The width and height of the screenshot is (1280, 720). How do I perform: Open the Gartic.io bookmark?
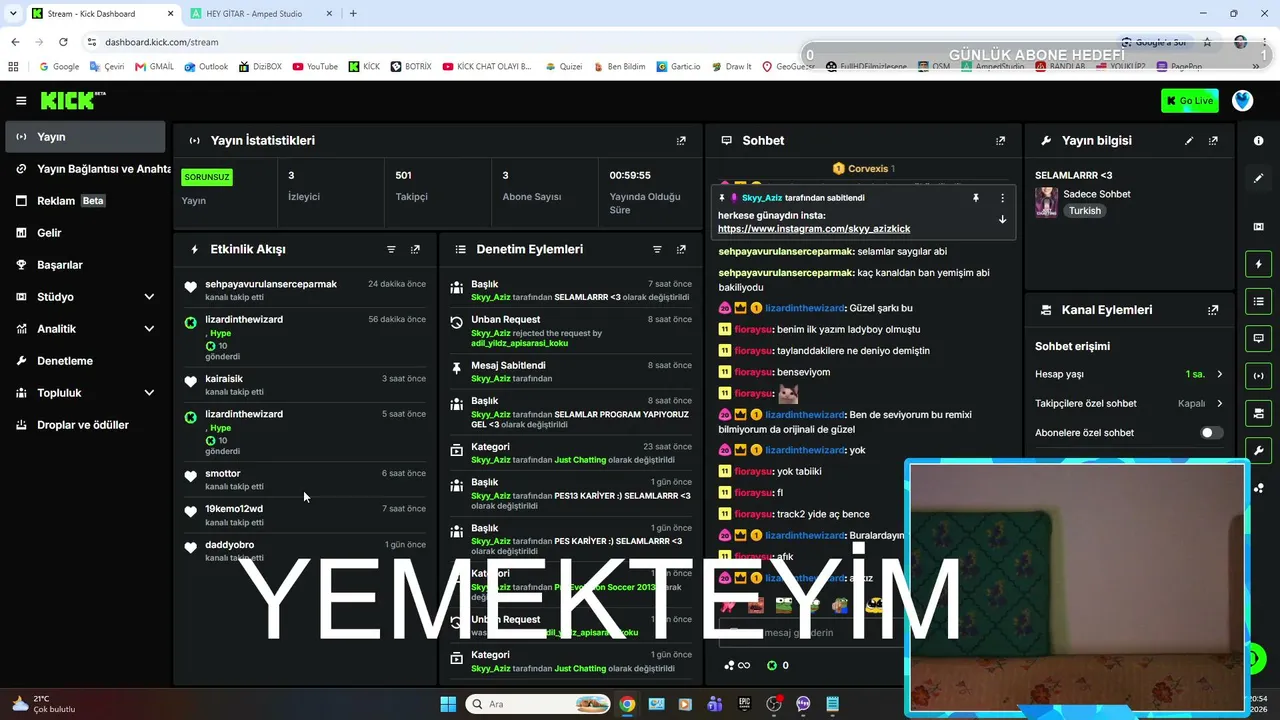(x=678, y=67)
